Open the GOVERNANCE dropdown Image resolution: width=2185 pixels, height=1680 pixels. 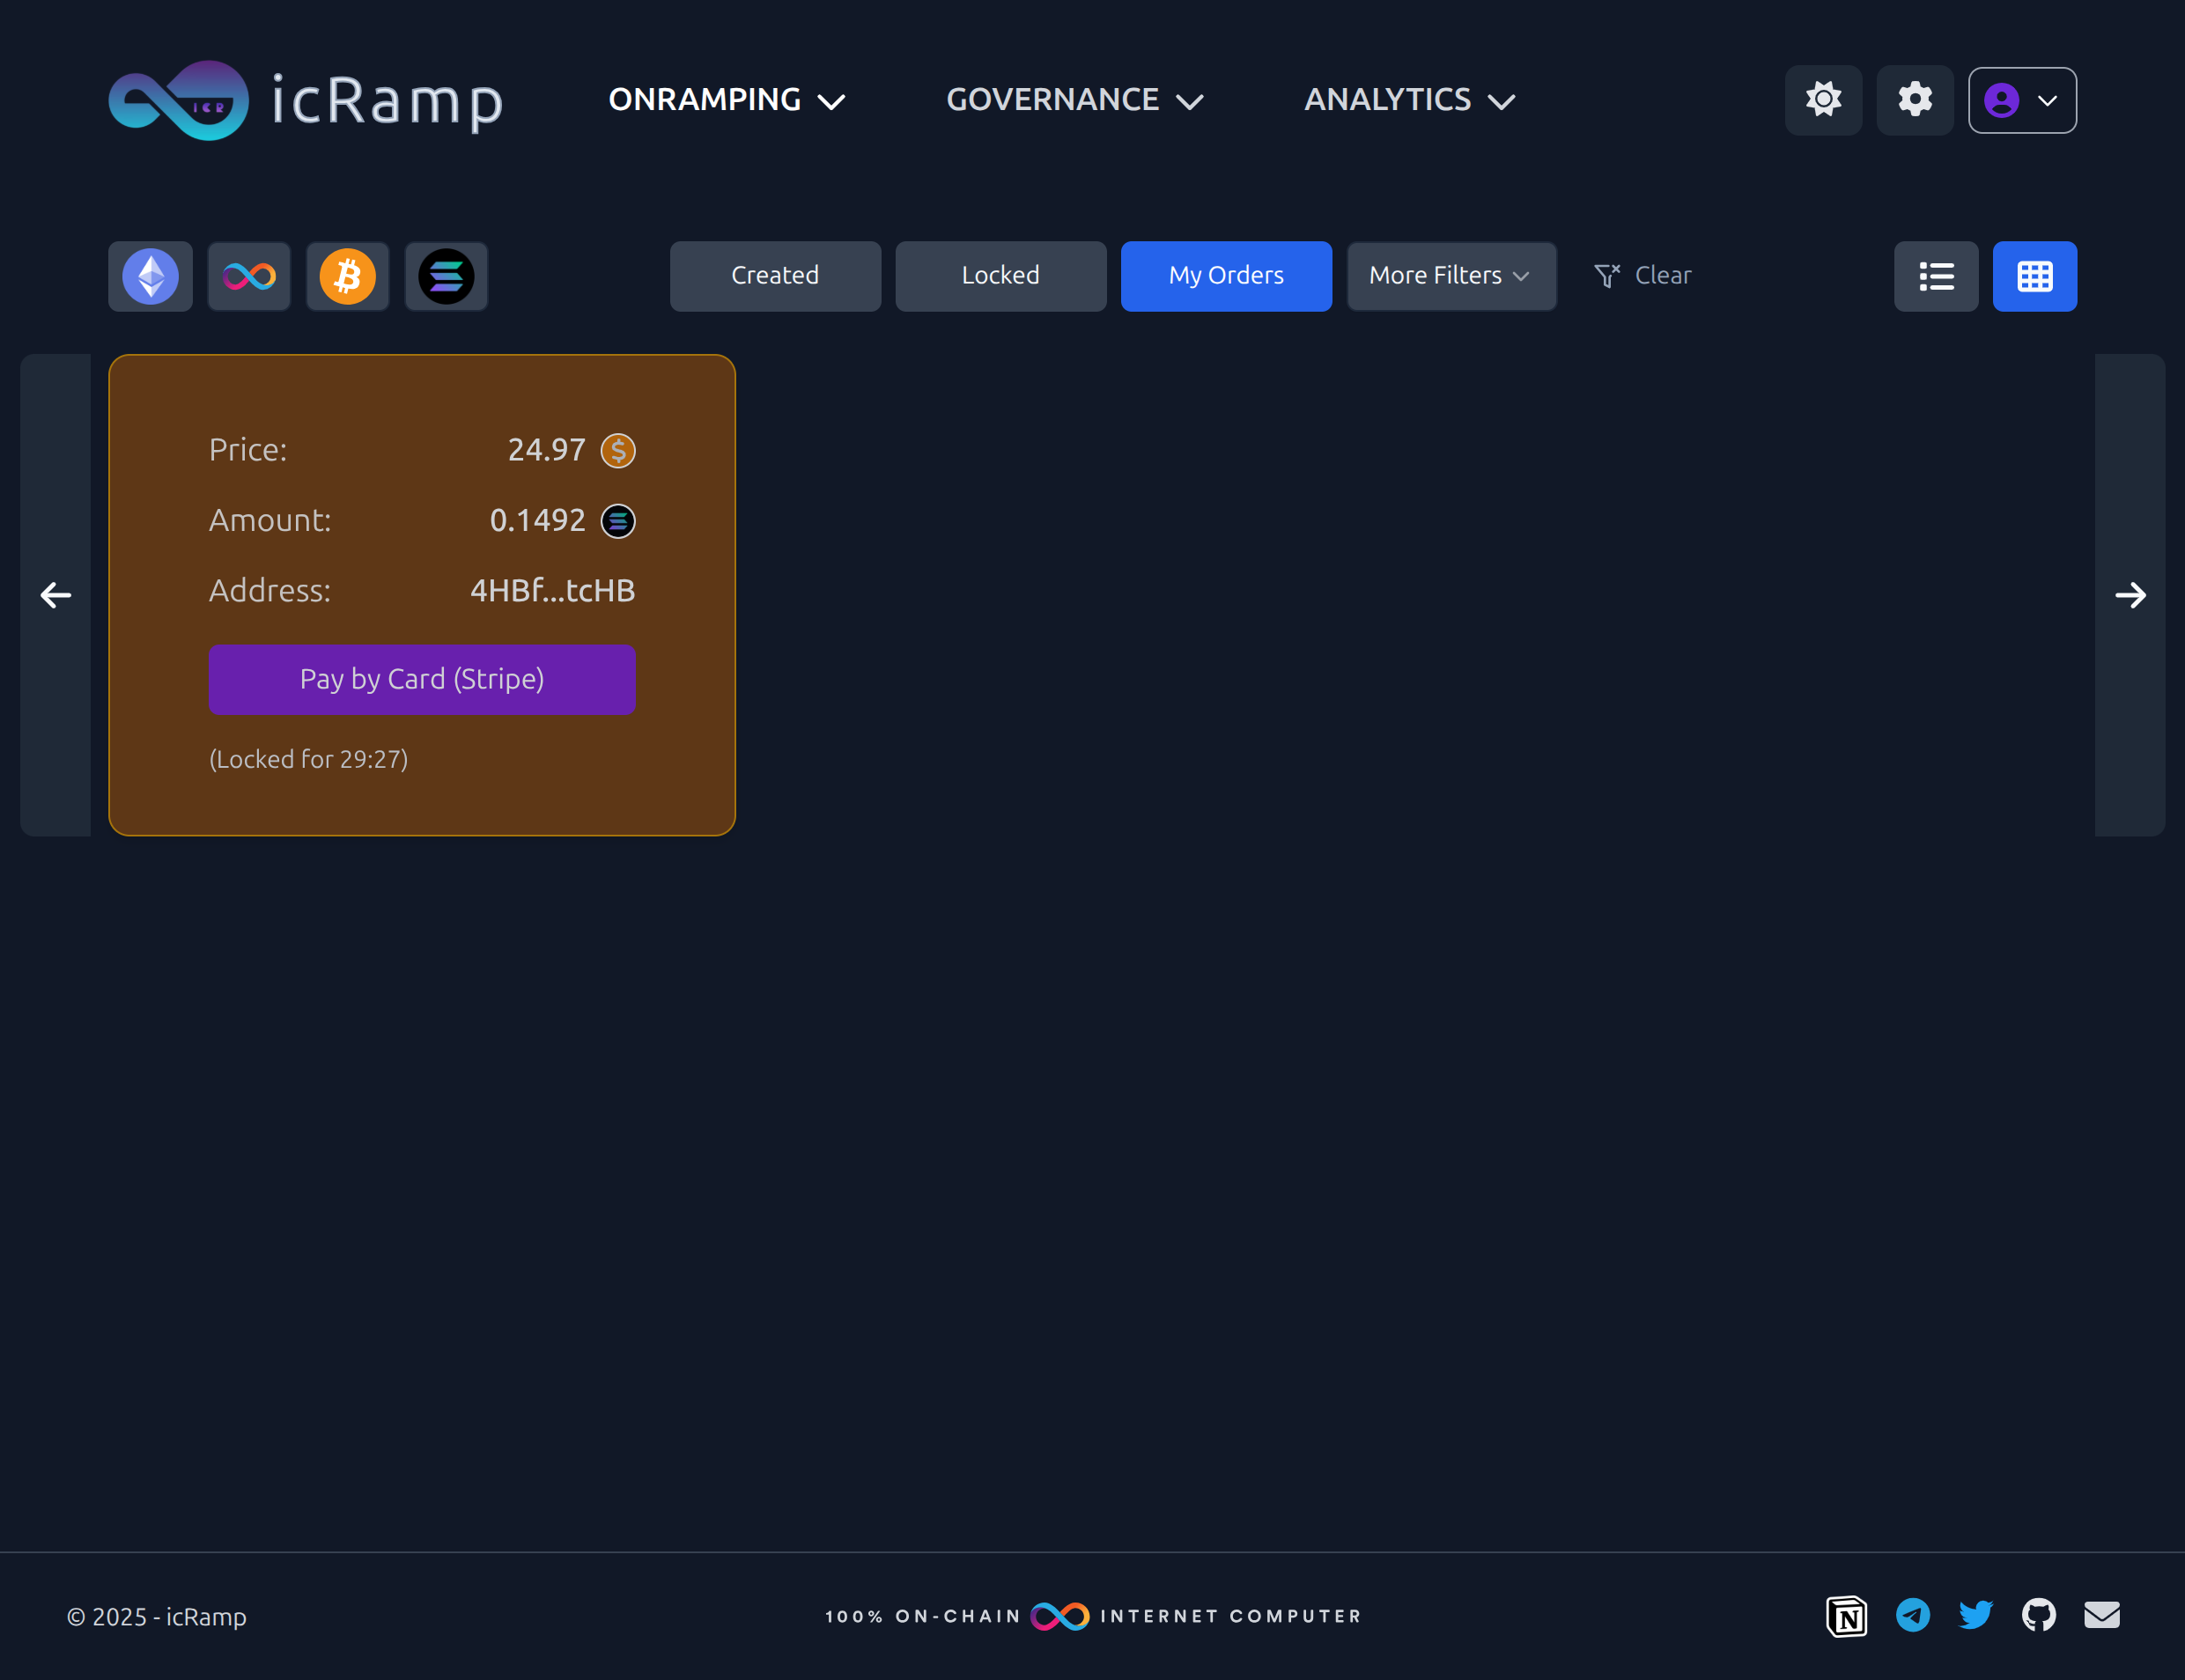point(1074,100)
